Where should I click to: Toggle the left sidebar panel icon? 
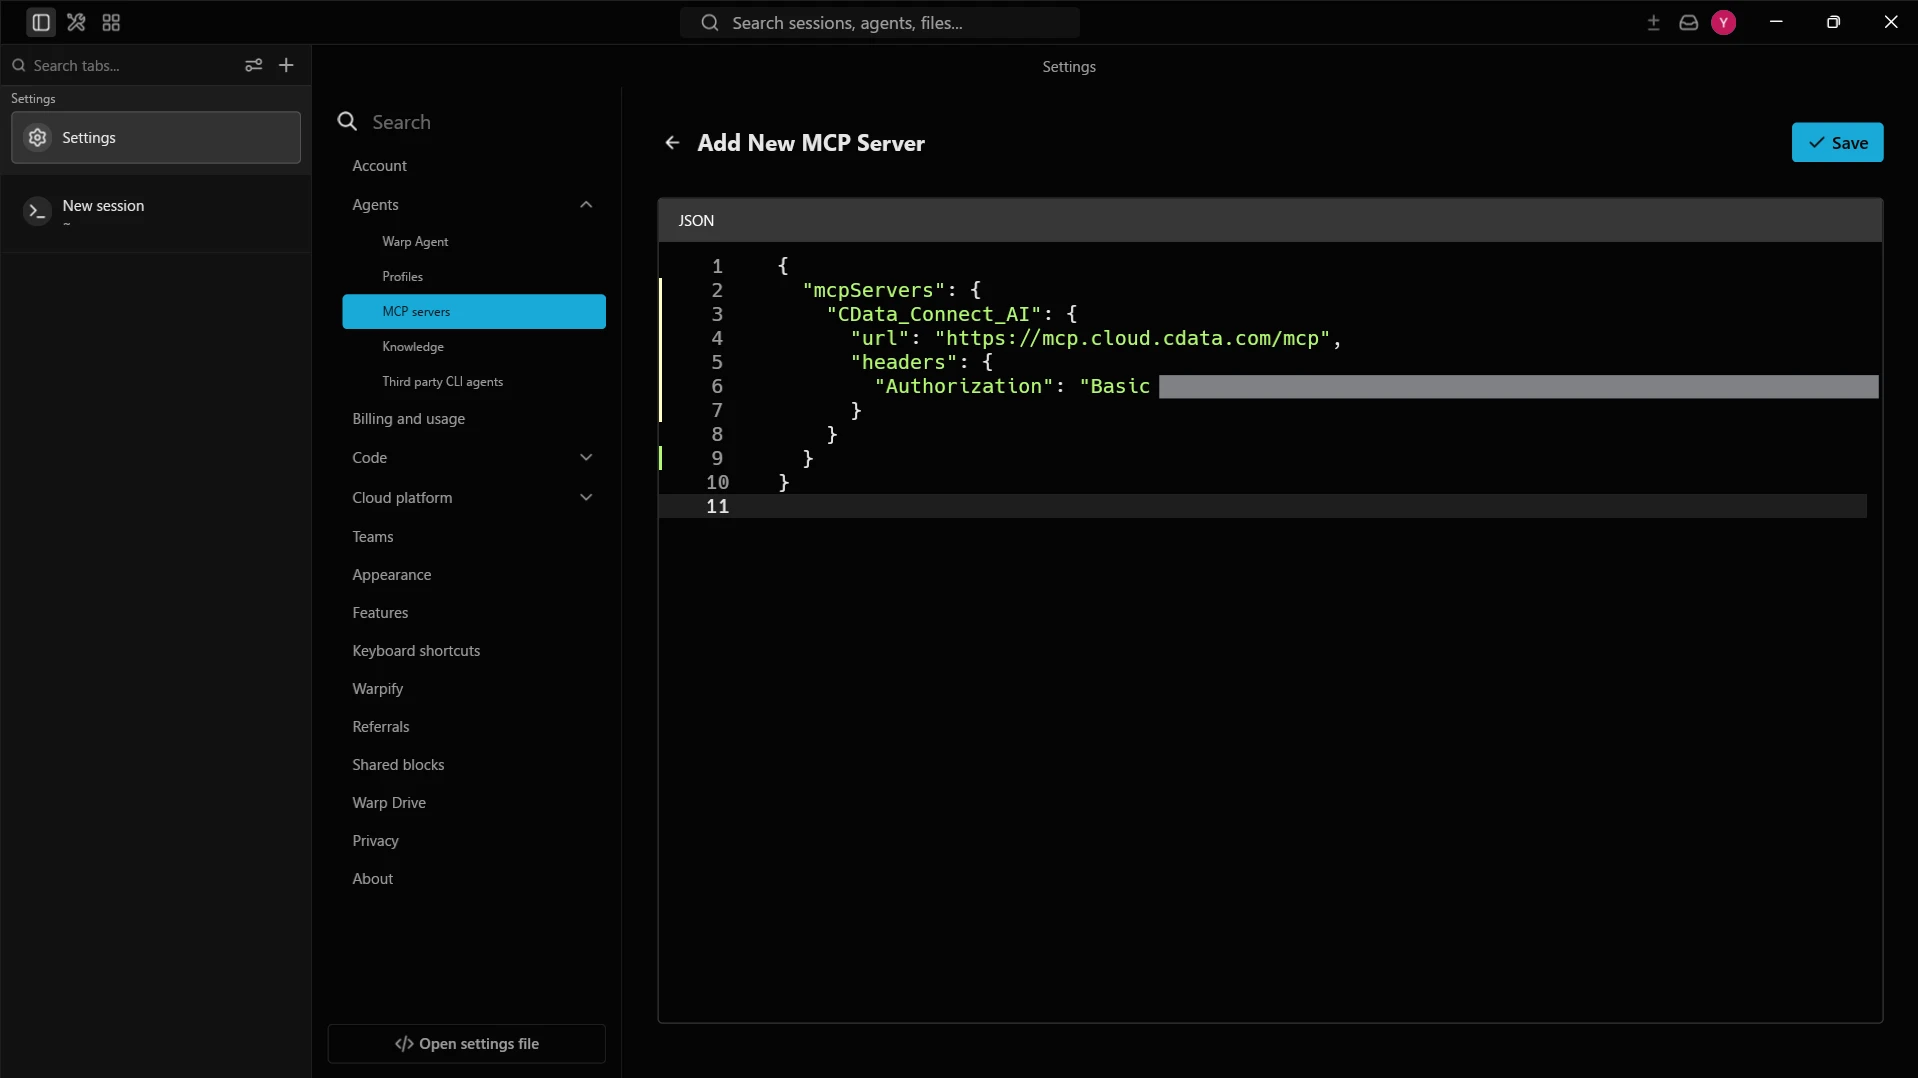(x=41, y=22)
